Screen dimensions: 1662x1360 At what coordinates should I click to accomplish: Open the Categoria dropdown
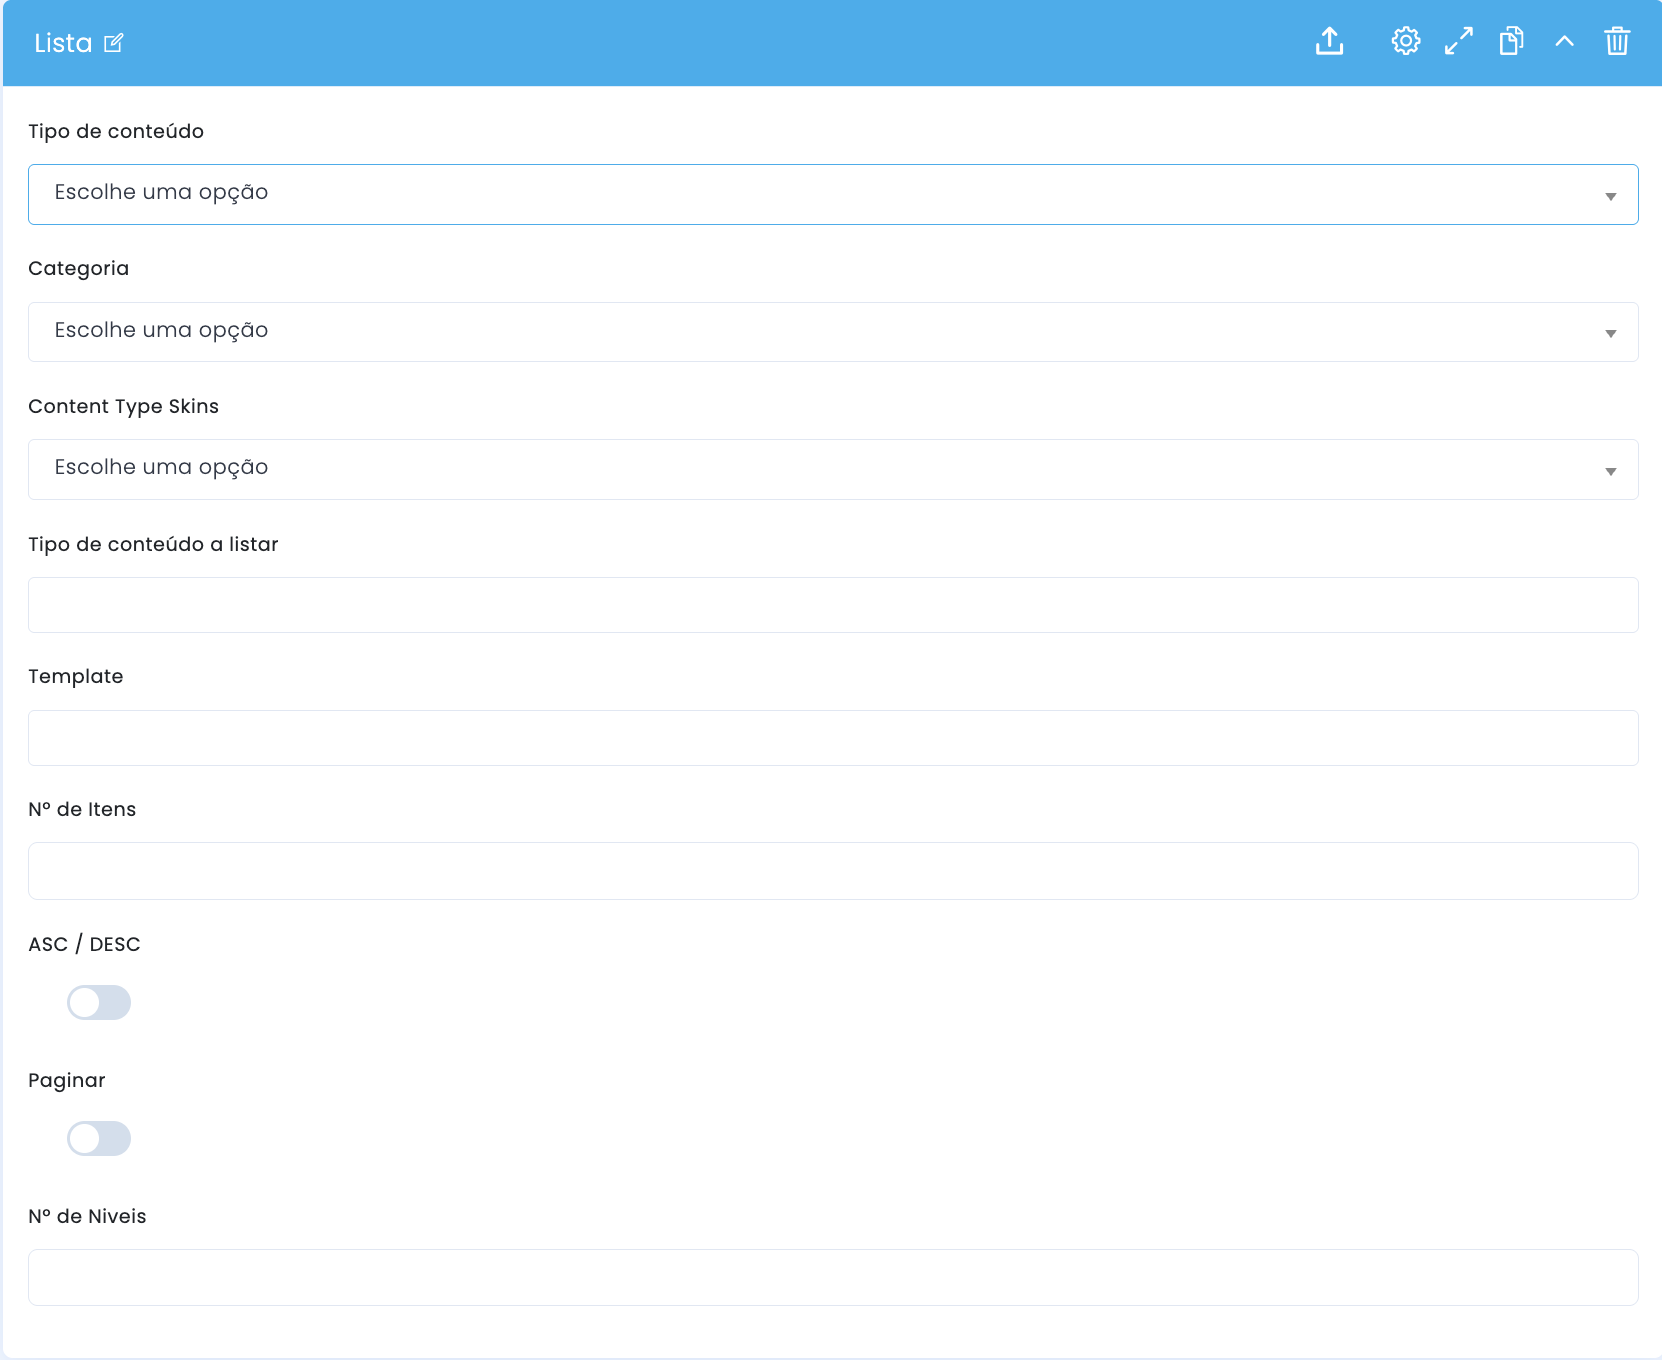pyautogui.click(x=833, y=332)
